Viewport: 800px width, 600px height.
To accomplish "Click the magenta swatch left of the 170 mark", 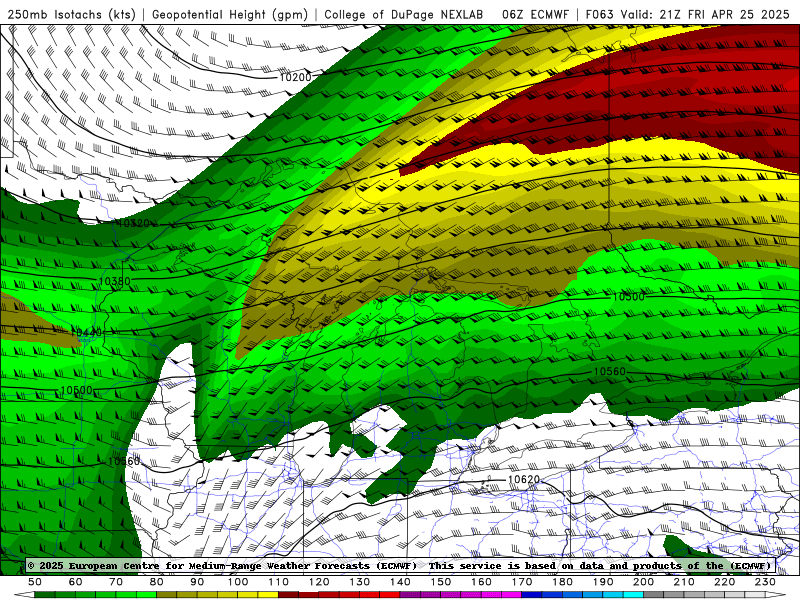I will [x=512, y=595].
